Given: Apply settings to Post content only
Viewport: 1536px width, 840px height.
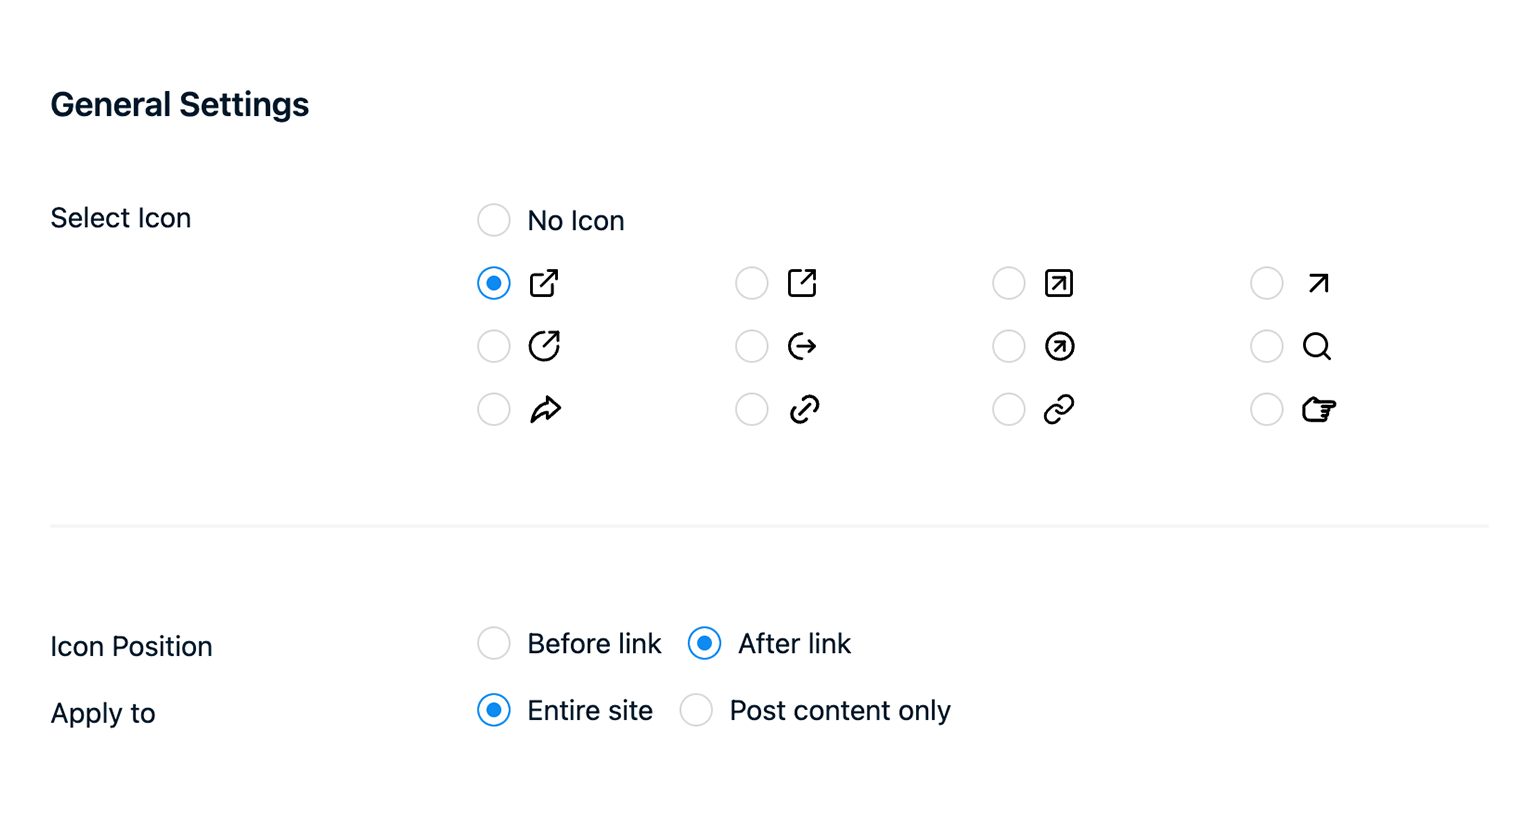Looking at the screenshot, I should [696, 710].
